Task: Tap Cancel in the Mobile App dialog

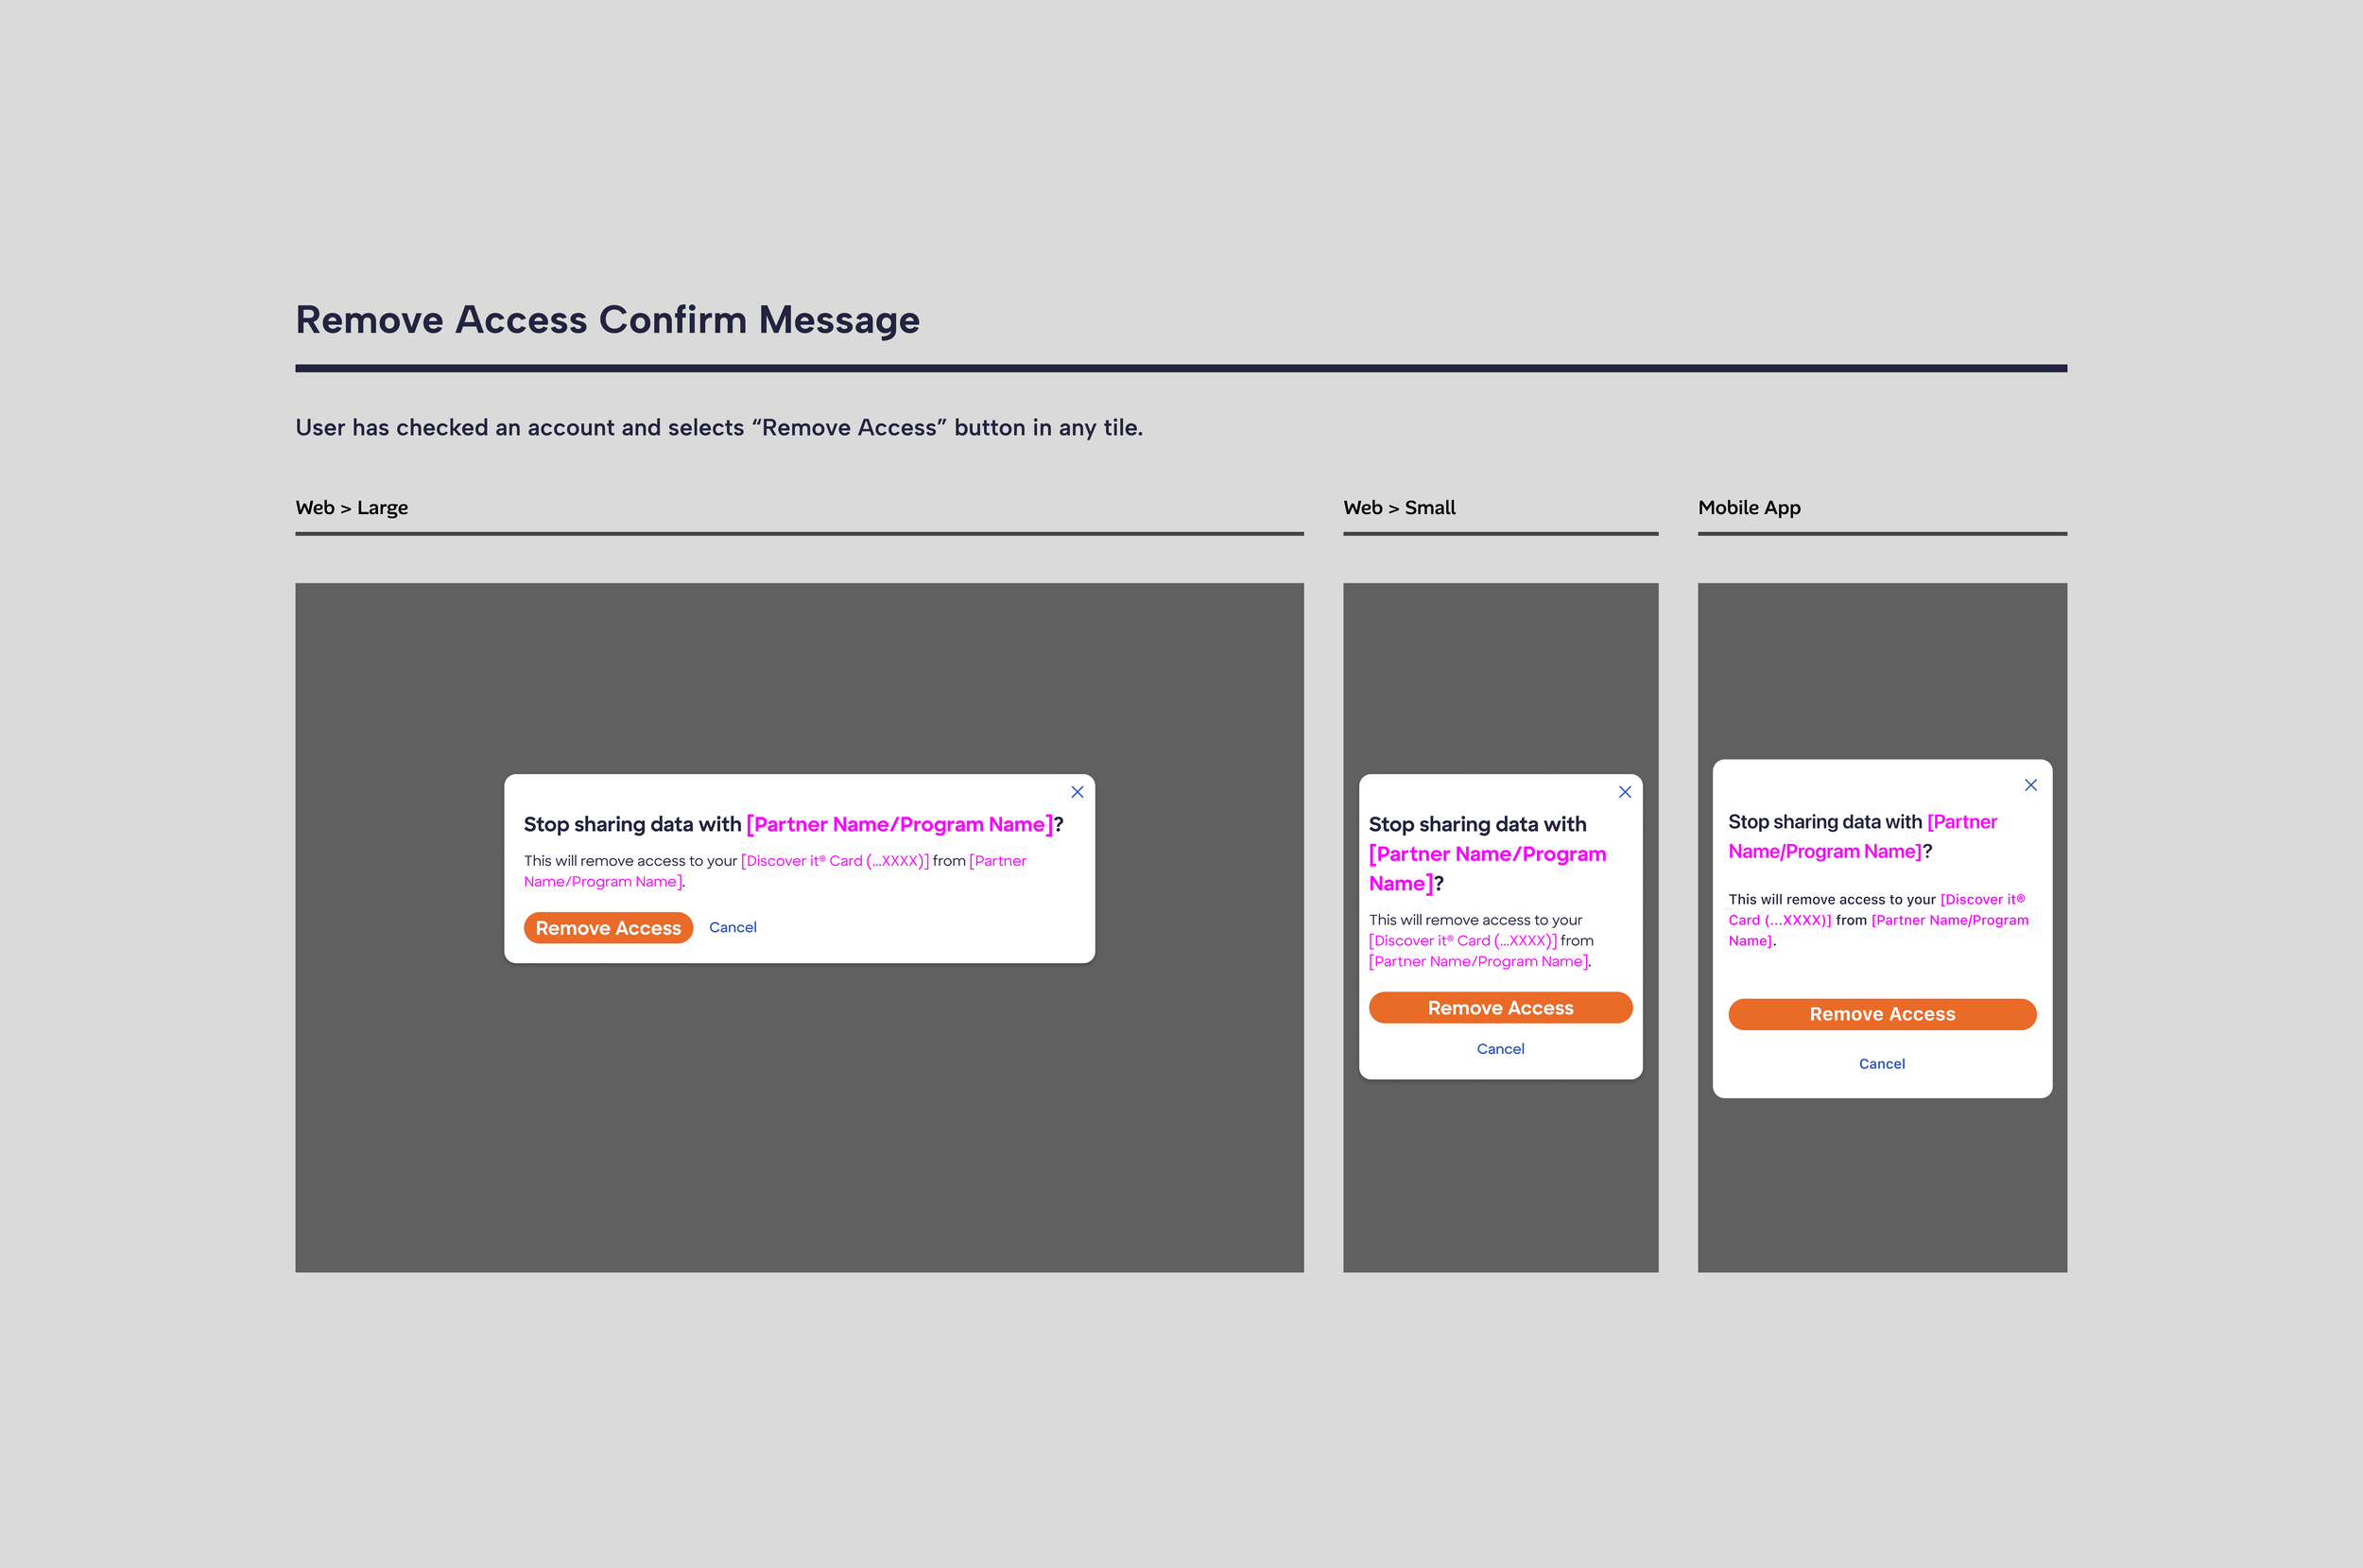Action: coord(1882,1064)
